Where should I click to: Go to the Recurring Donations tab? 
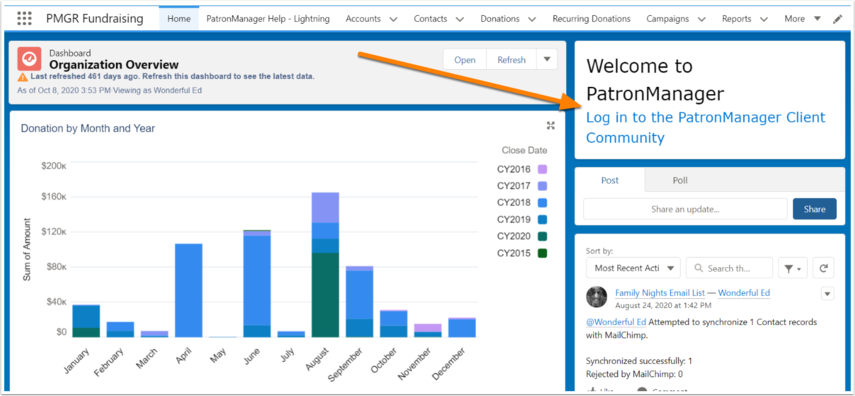[591, 19]
